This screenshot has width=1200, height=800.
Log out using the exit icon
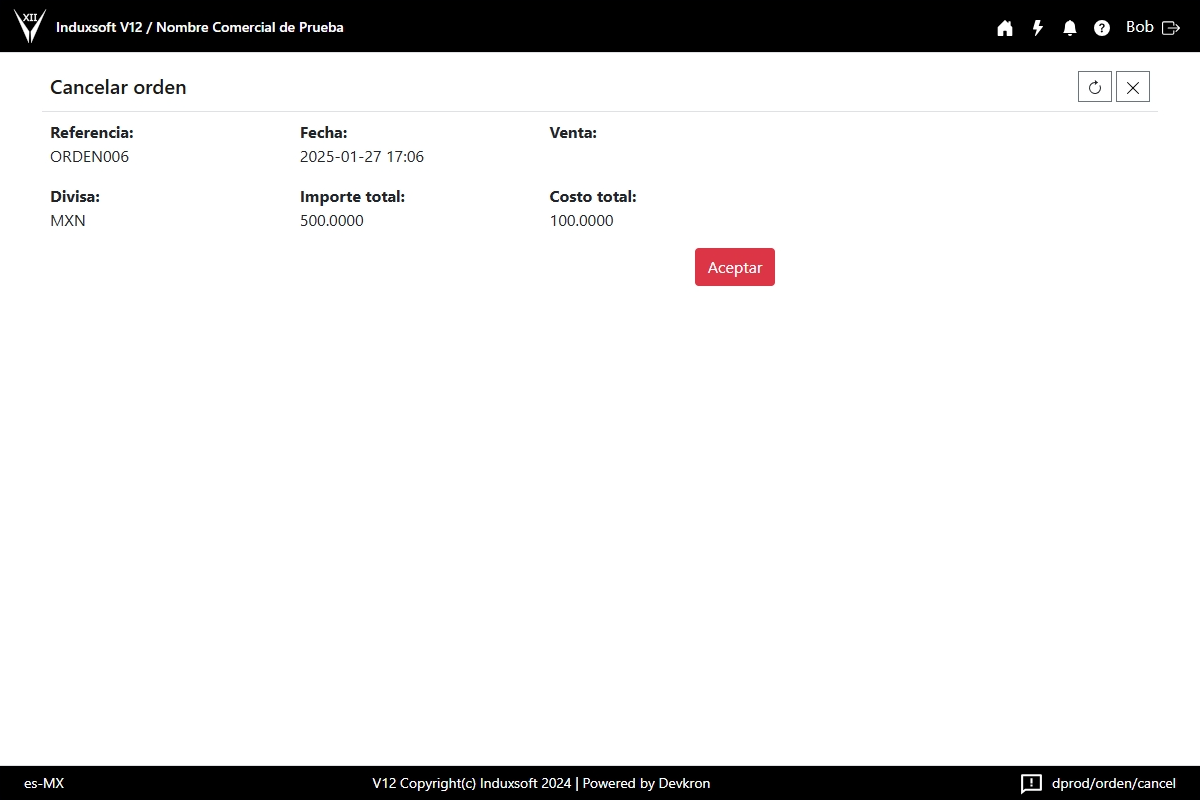pyautogui.click(x=1171, y=28)
